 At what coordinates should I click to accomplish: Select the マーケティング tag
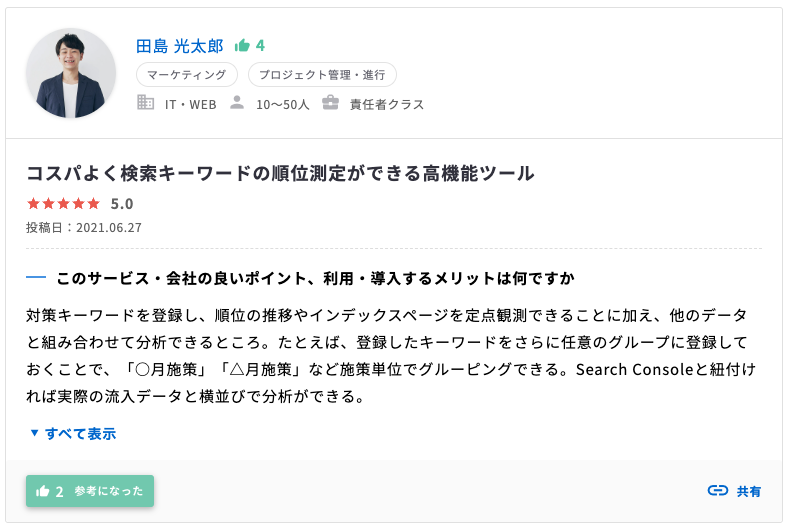click(x=186, y=75)
